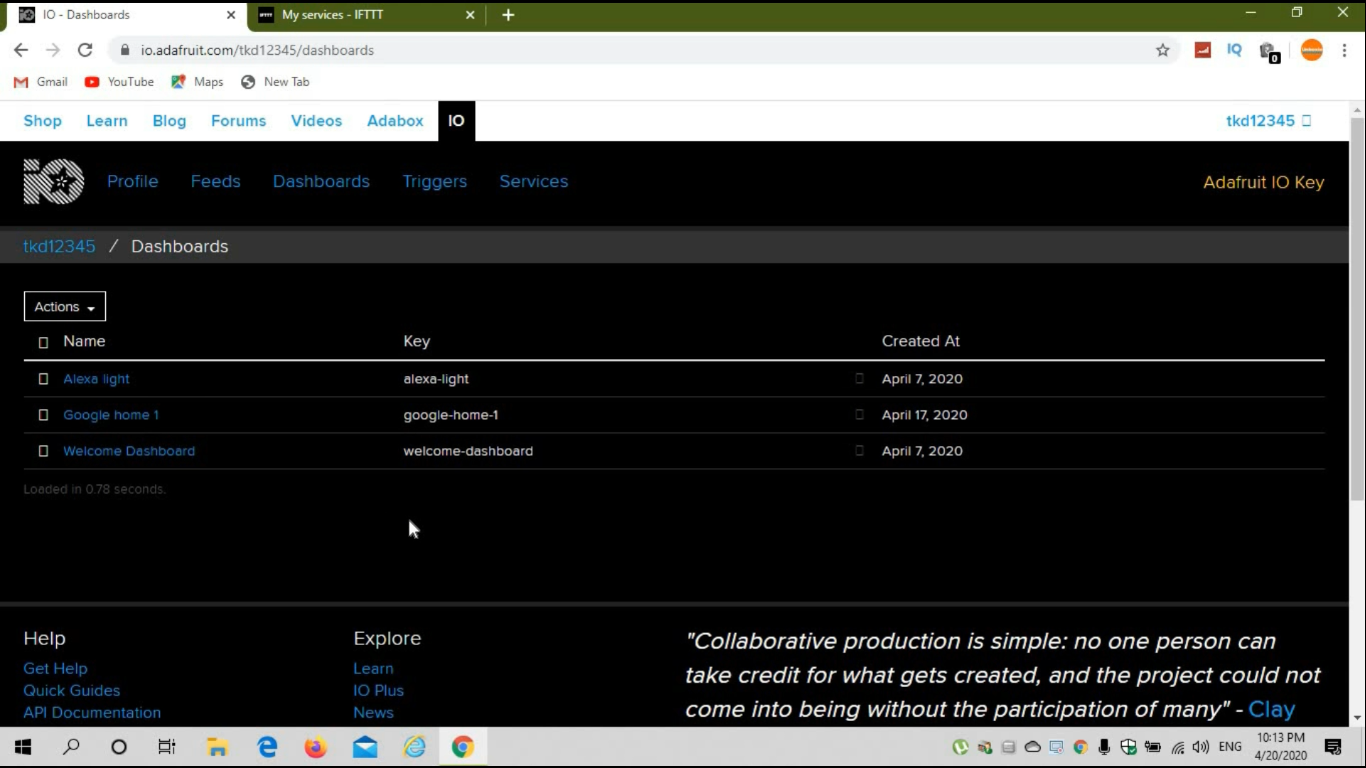Go to Feeds in the IO navigation
The width and height of the screenshot is (1366, 768).
click(216, 181)
